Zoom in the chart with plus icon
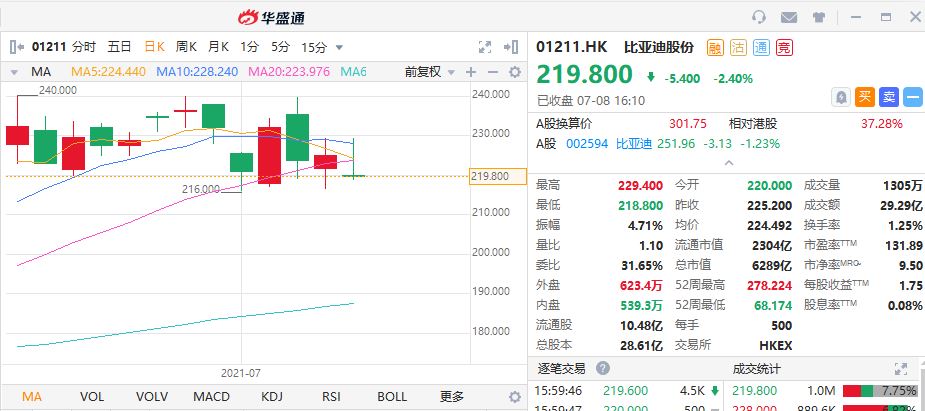This screenshot has height=411, width=925. tap(471, 72)
